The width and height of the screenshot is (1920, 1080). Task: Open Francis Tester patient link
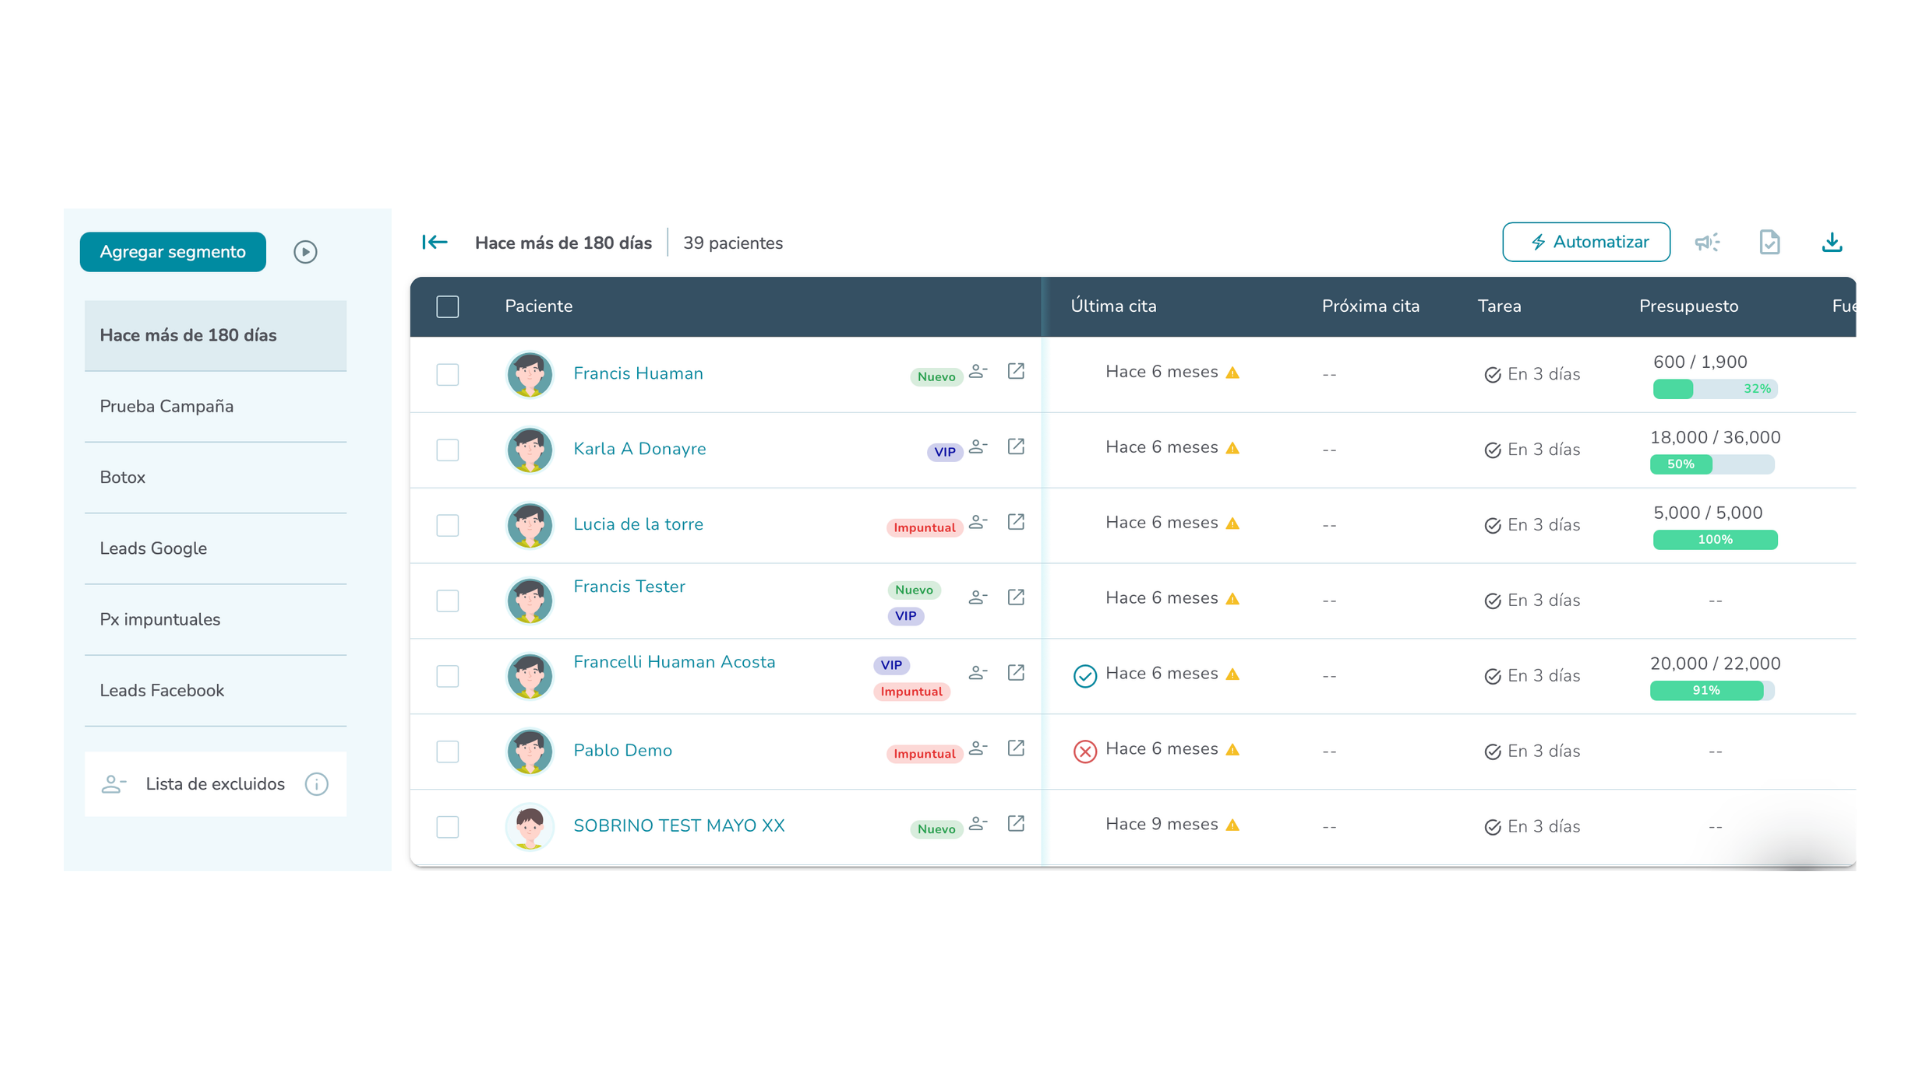(629, 586)
